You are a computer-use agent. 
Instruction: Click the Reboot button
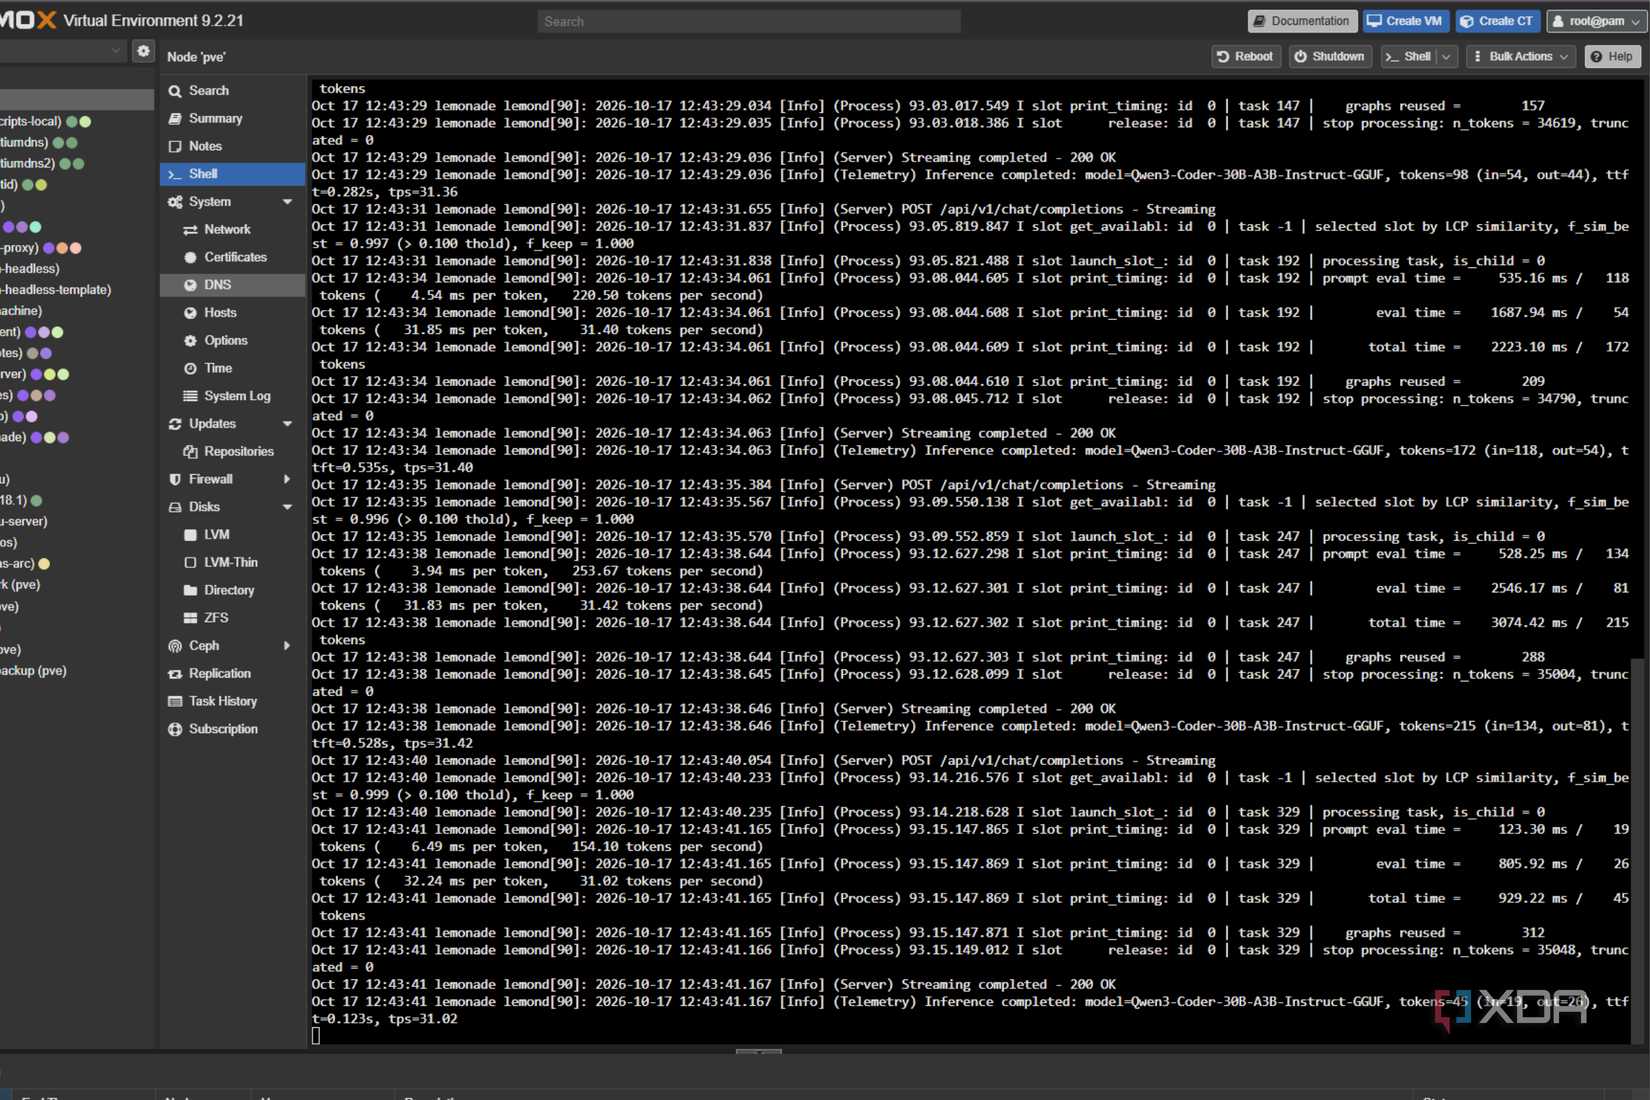coord(1245,57)
